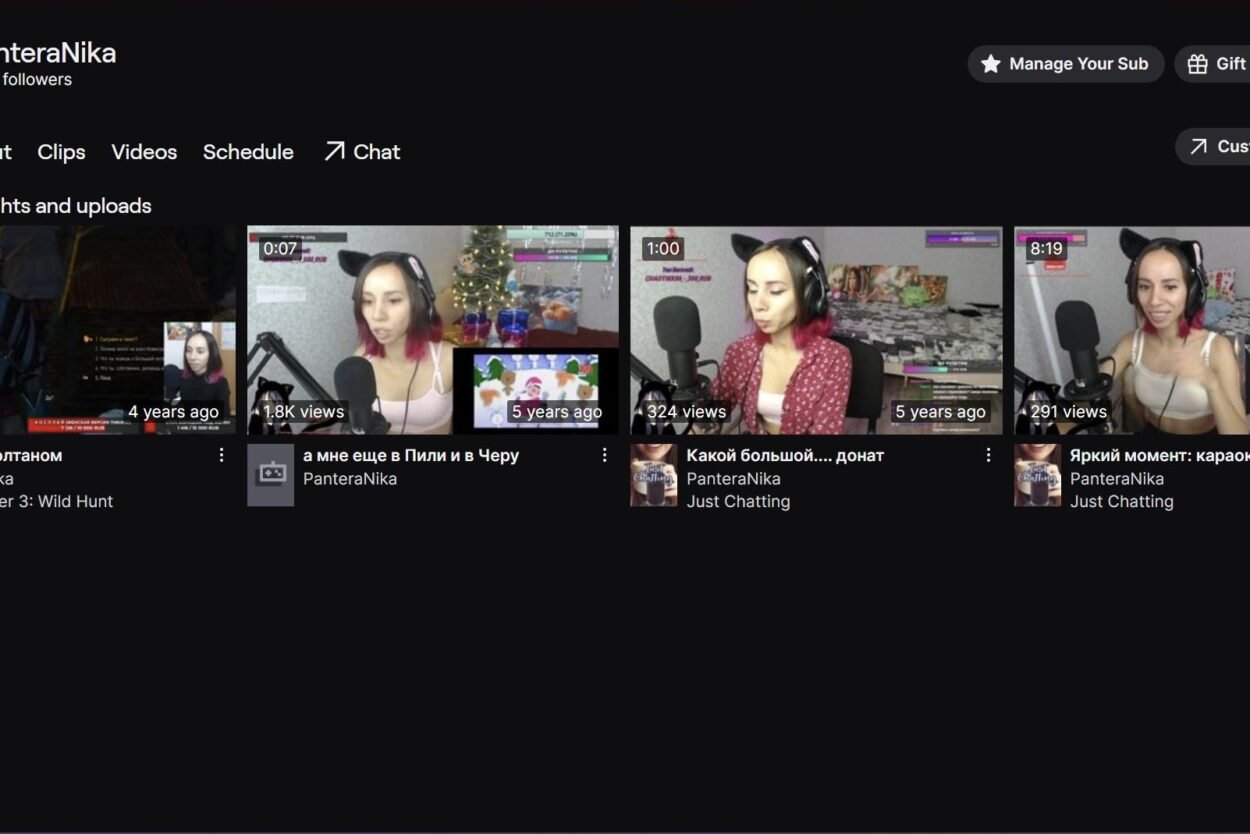Play the thumbnail labeled 4 years ago
The height and width of the screenshot is (834, 1250).
[118, 330]
